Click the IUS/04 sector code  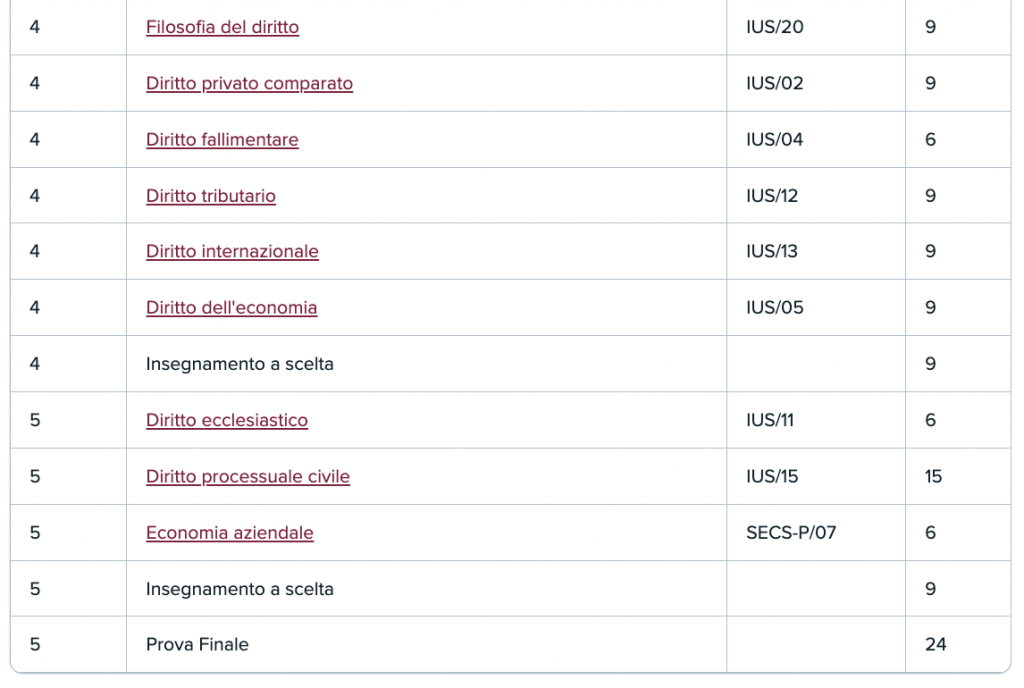775,140
